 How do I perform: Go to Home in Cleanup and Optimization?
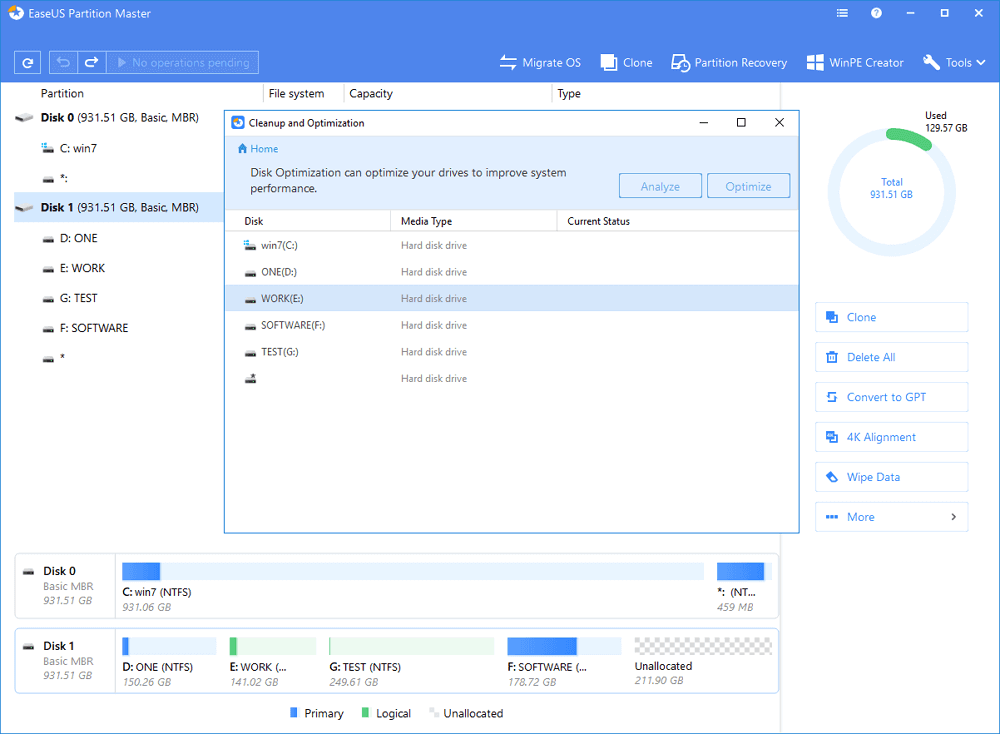pos(258,149)
